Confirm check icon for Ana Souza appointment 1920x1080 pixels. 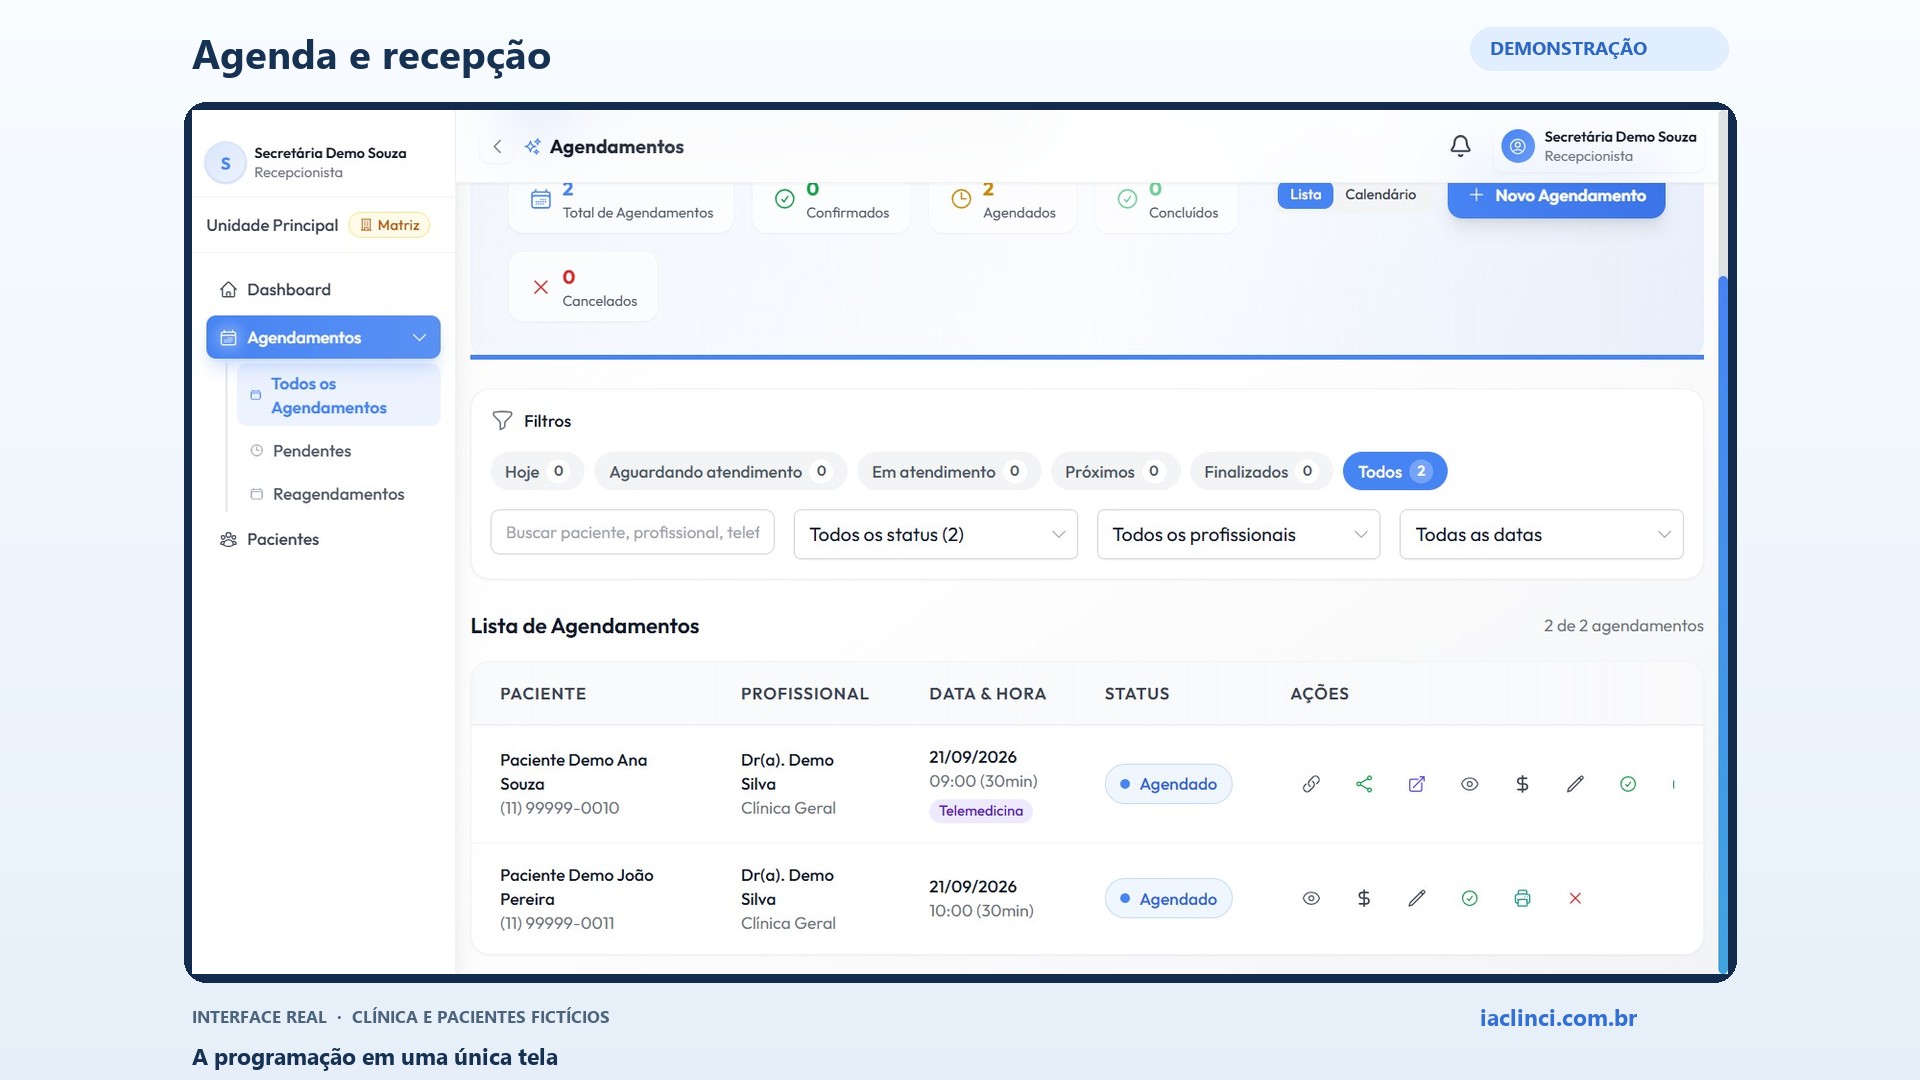click(x=1628, y=784)
